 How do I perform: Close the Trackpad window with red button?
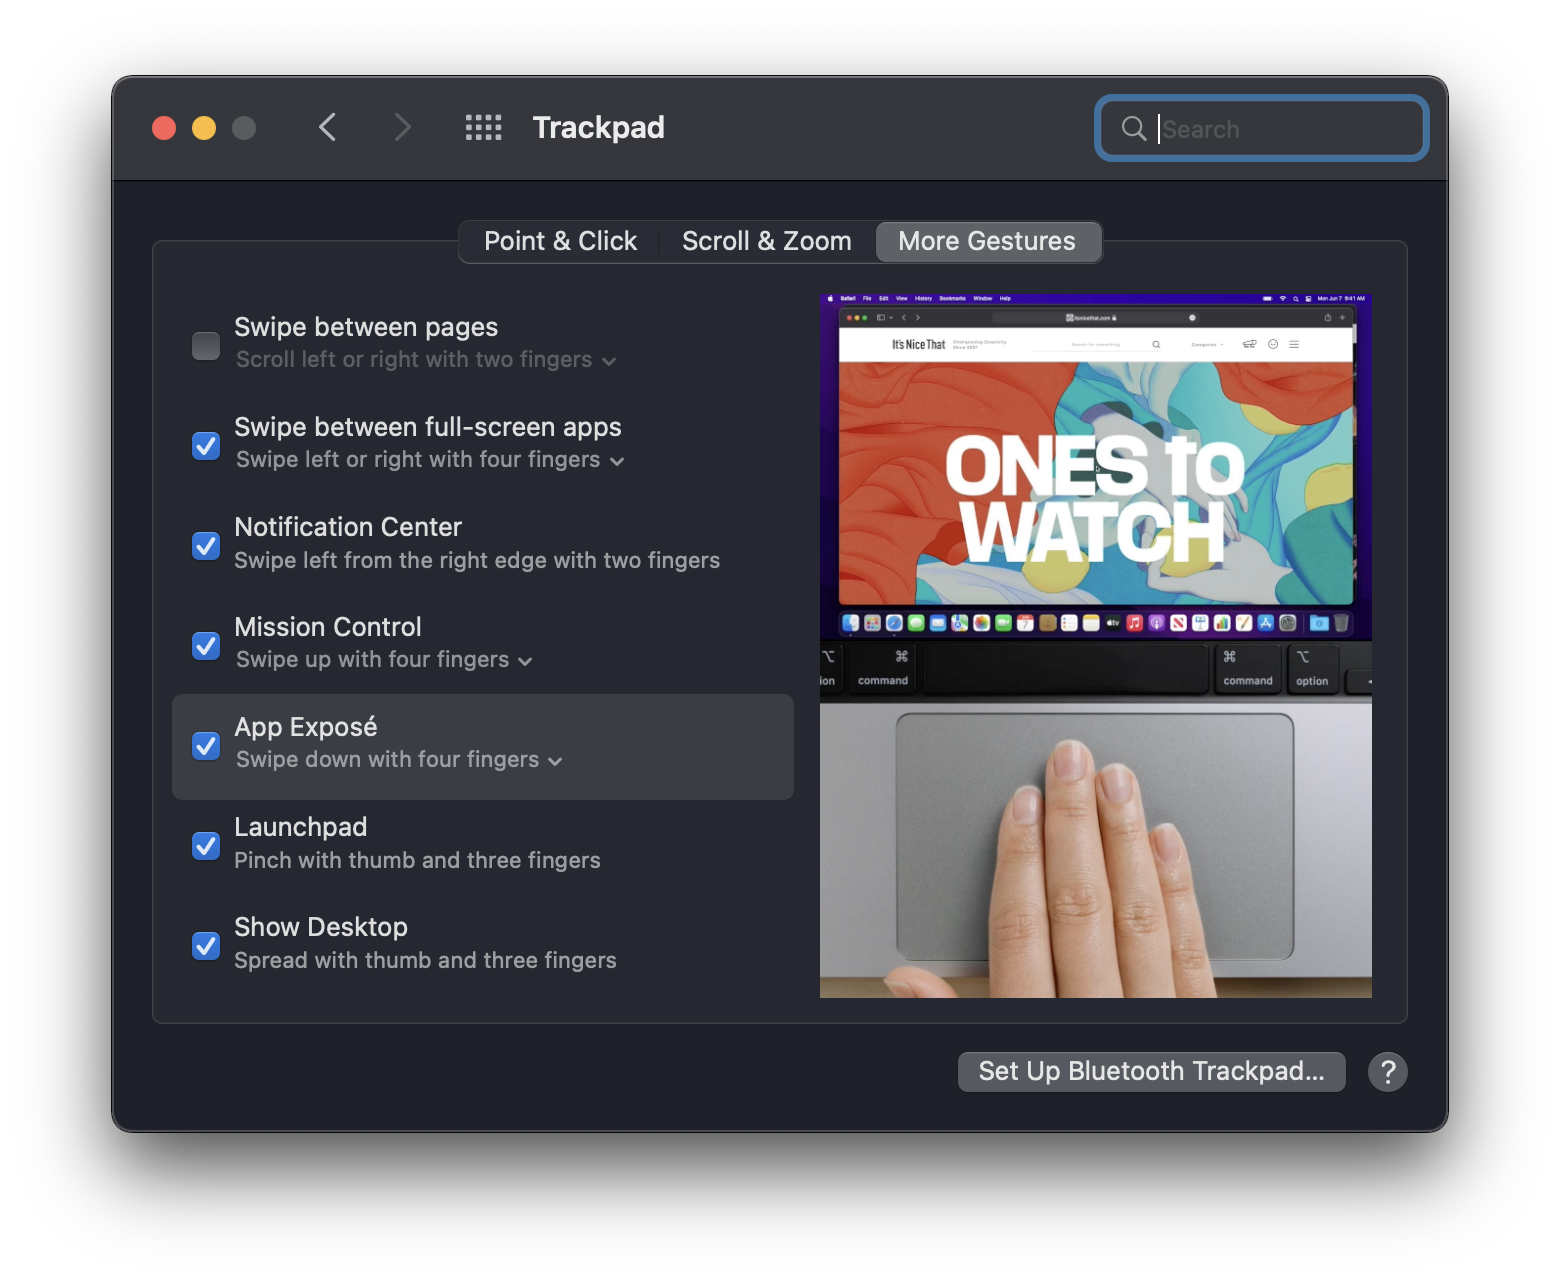coord(164,128)
